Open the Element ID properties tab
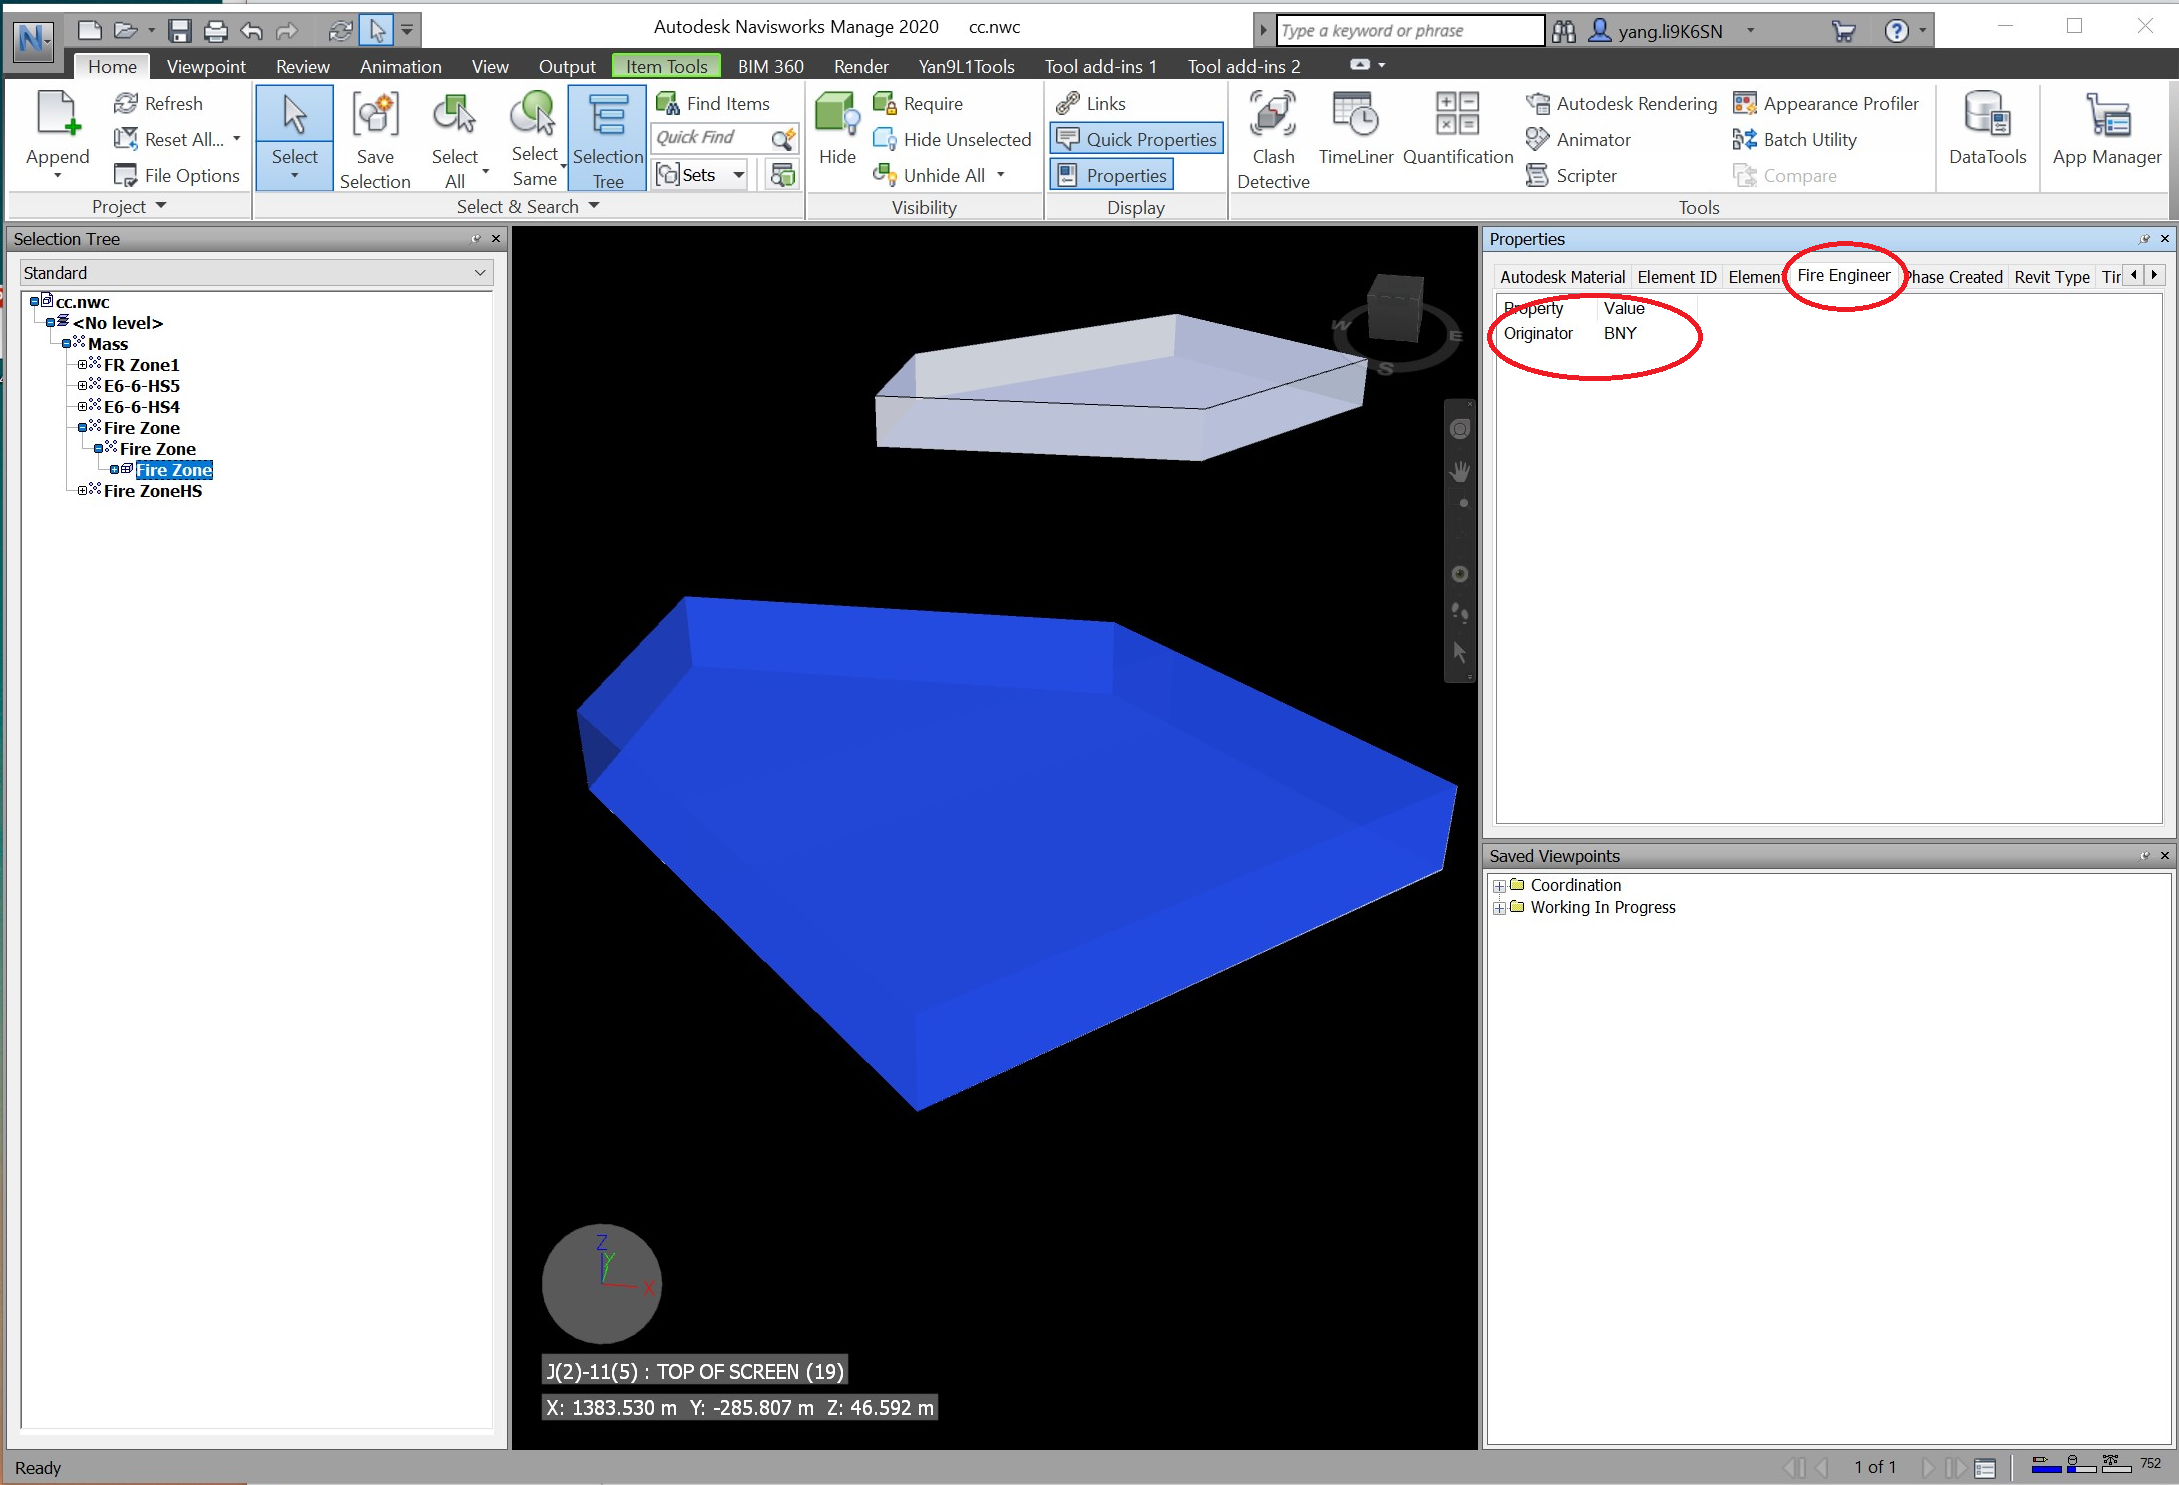2179x1485 pixels. [1676, 277]
